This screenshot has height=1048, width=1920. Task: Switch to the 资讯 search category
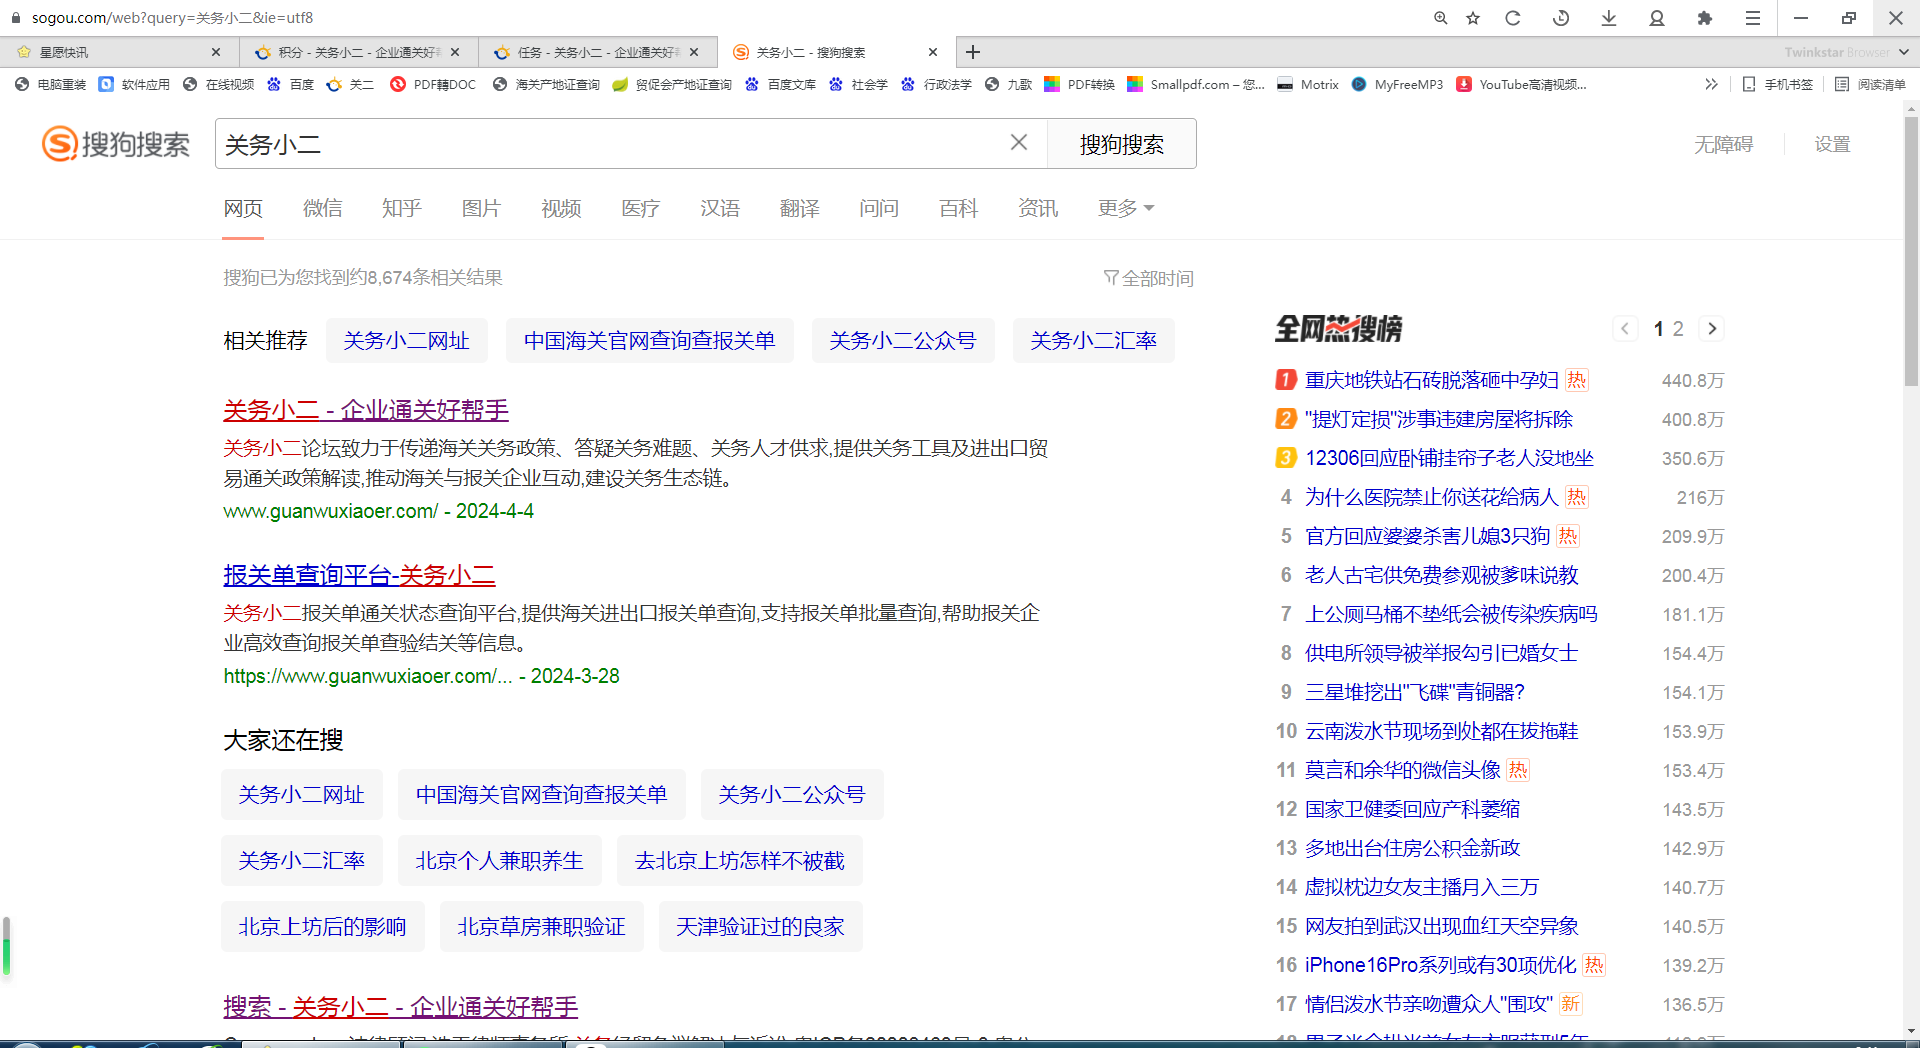(x=1038, y=208)
